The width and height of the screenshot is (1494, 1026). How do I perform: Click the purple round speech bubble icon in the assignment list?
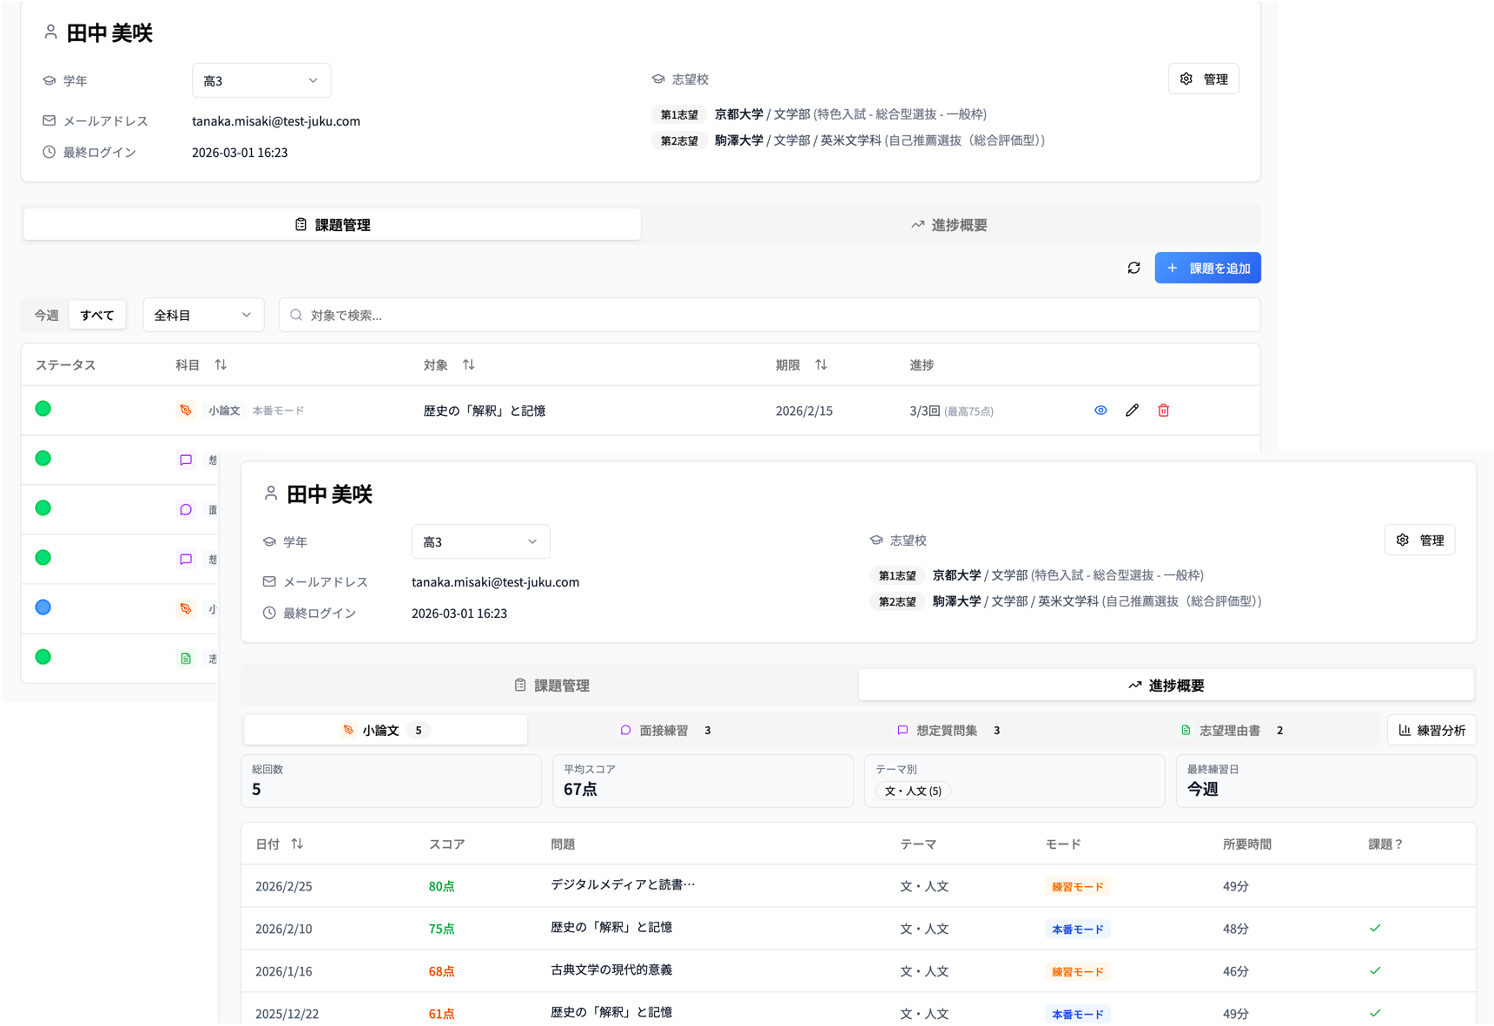tap(186, 509)
